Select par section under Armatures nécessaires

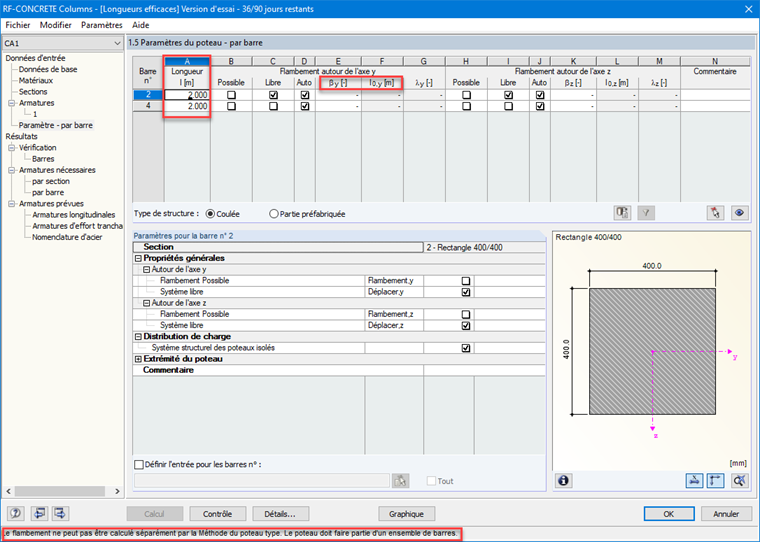coord(51,181)
